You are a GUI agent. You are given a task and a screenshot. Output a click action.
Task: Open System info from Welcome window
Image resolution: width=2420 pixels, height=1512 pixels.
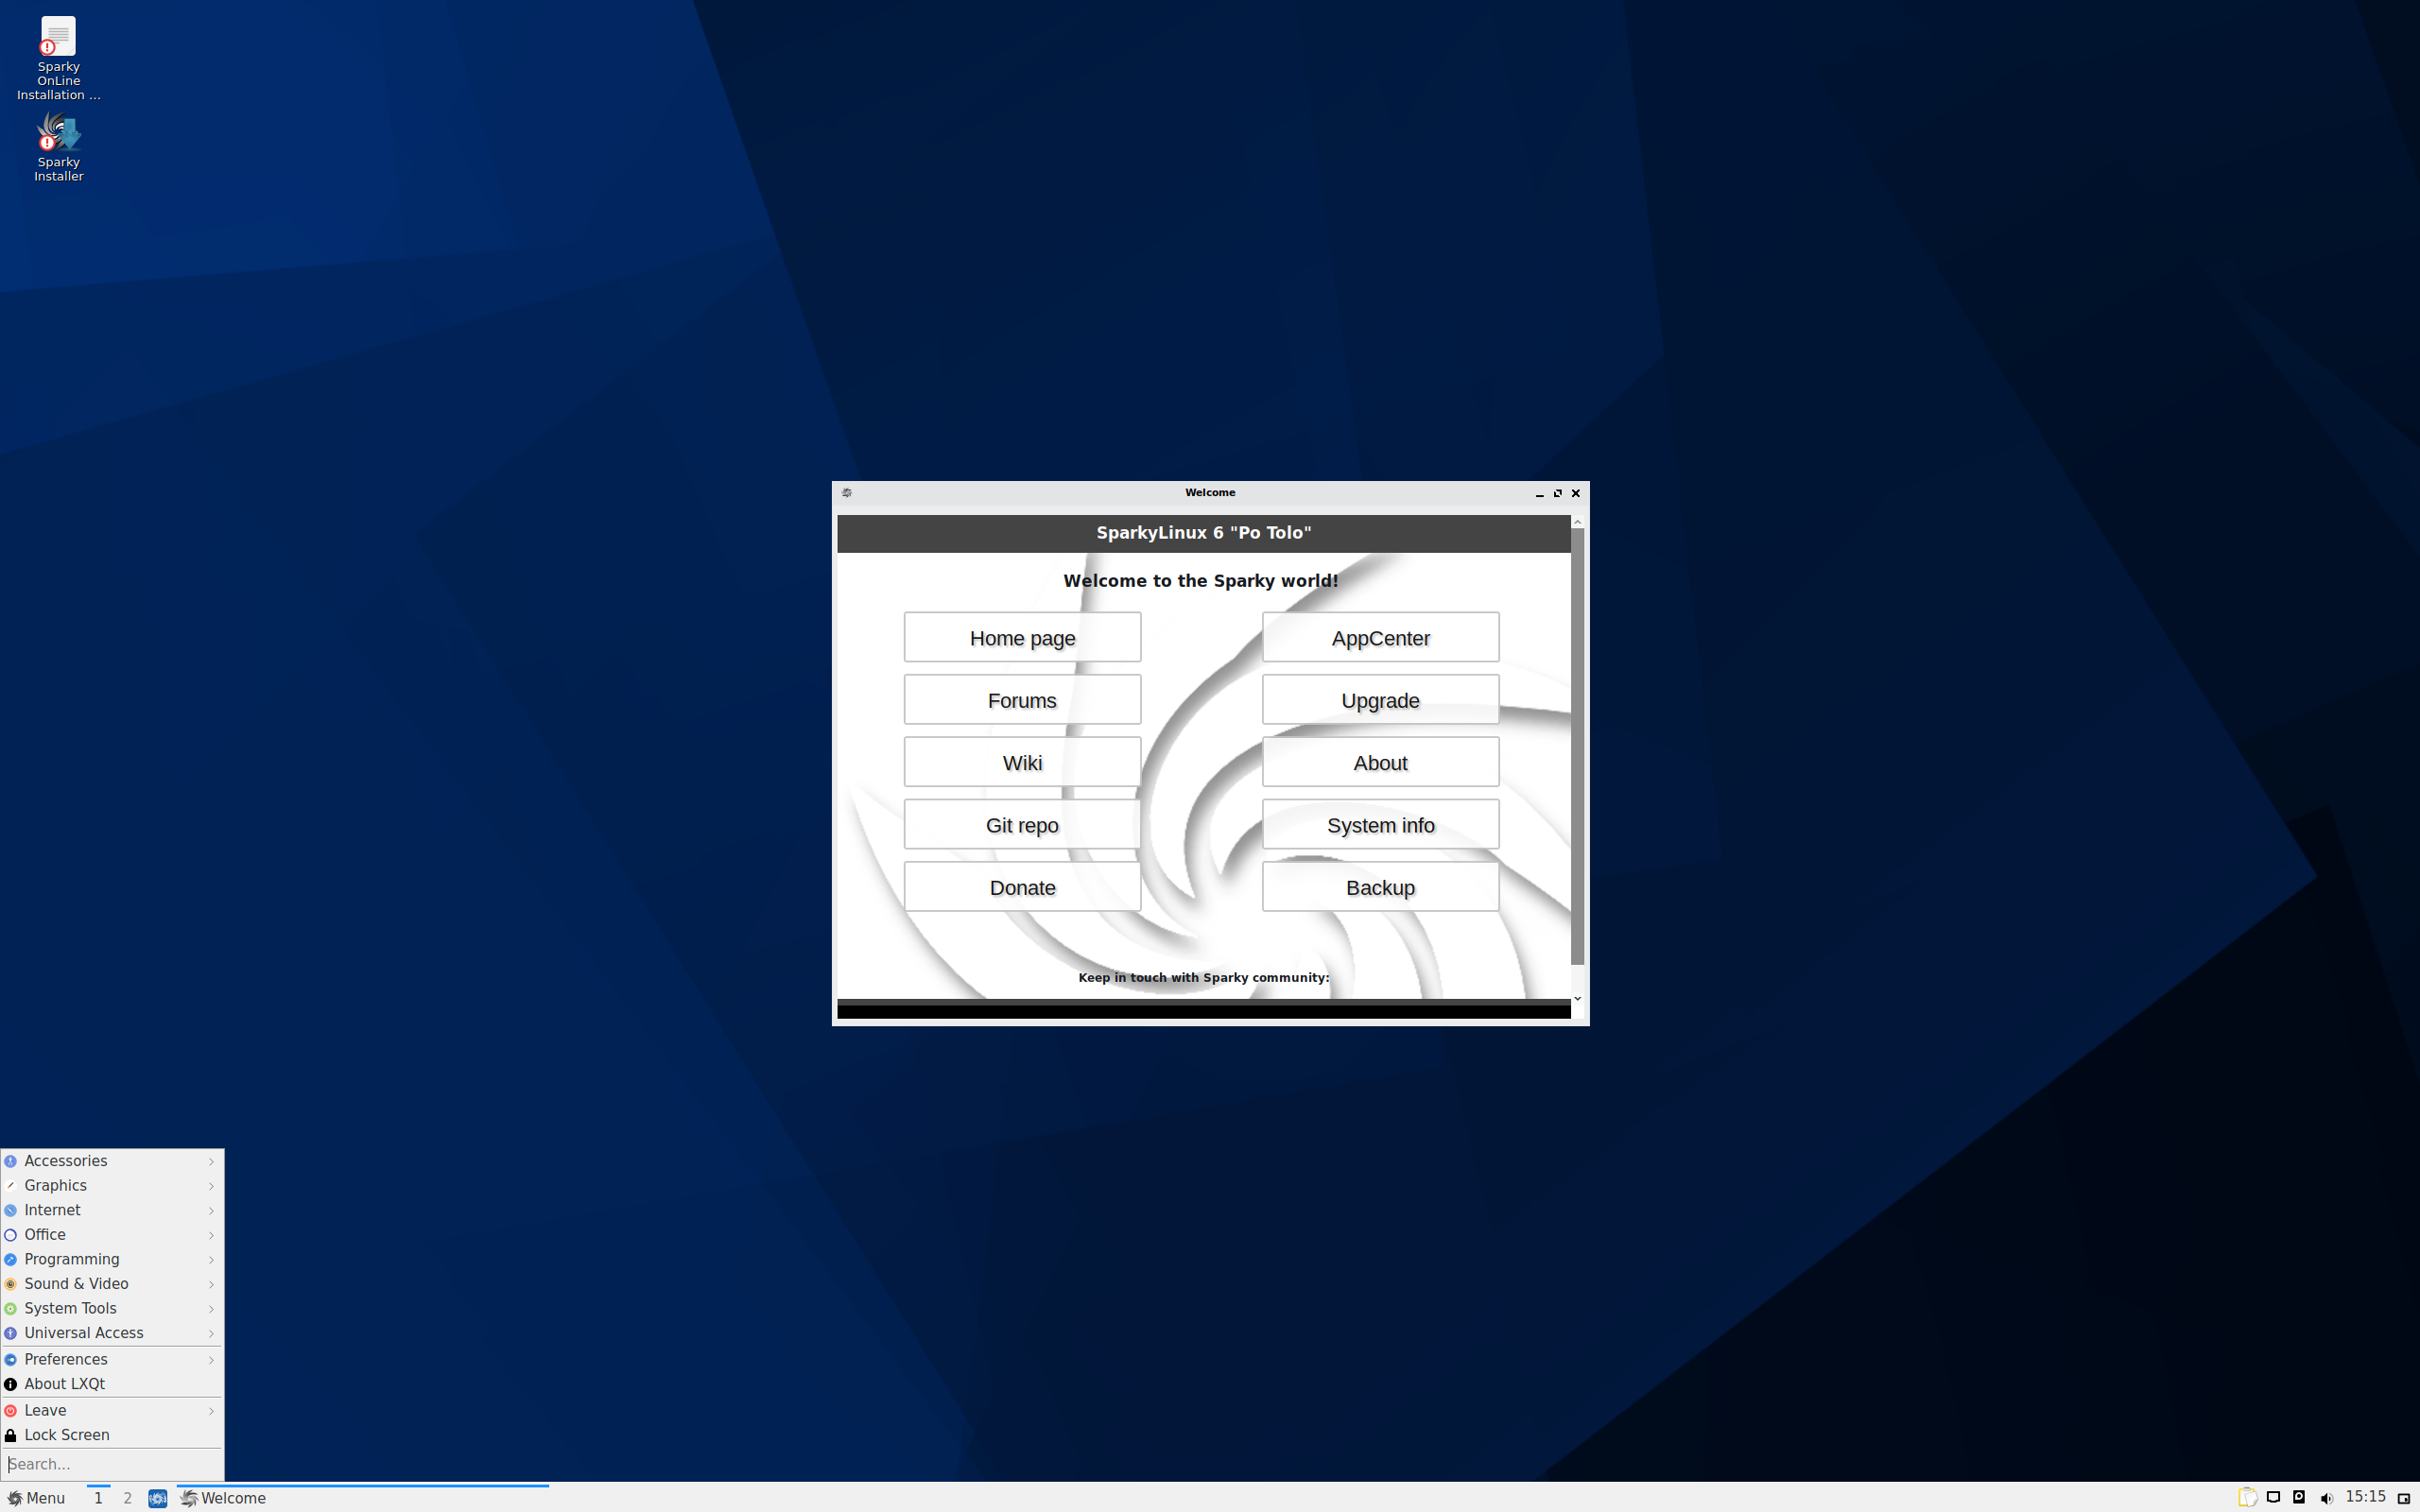[1380, 824]
